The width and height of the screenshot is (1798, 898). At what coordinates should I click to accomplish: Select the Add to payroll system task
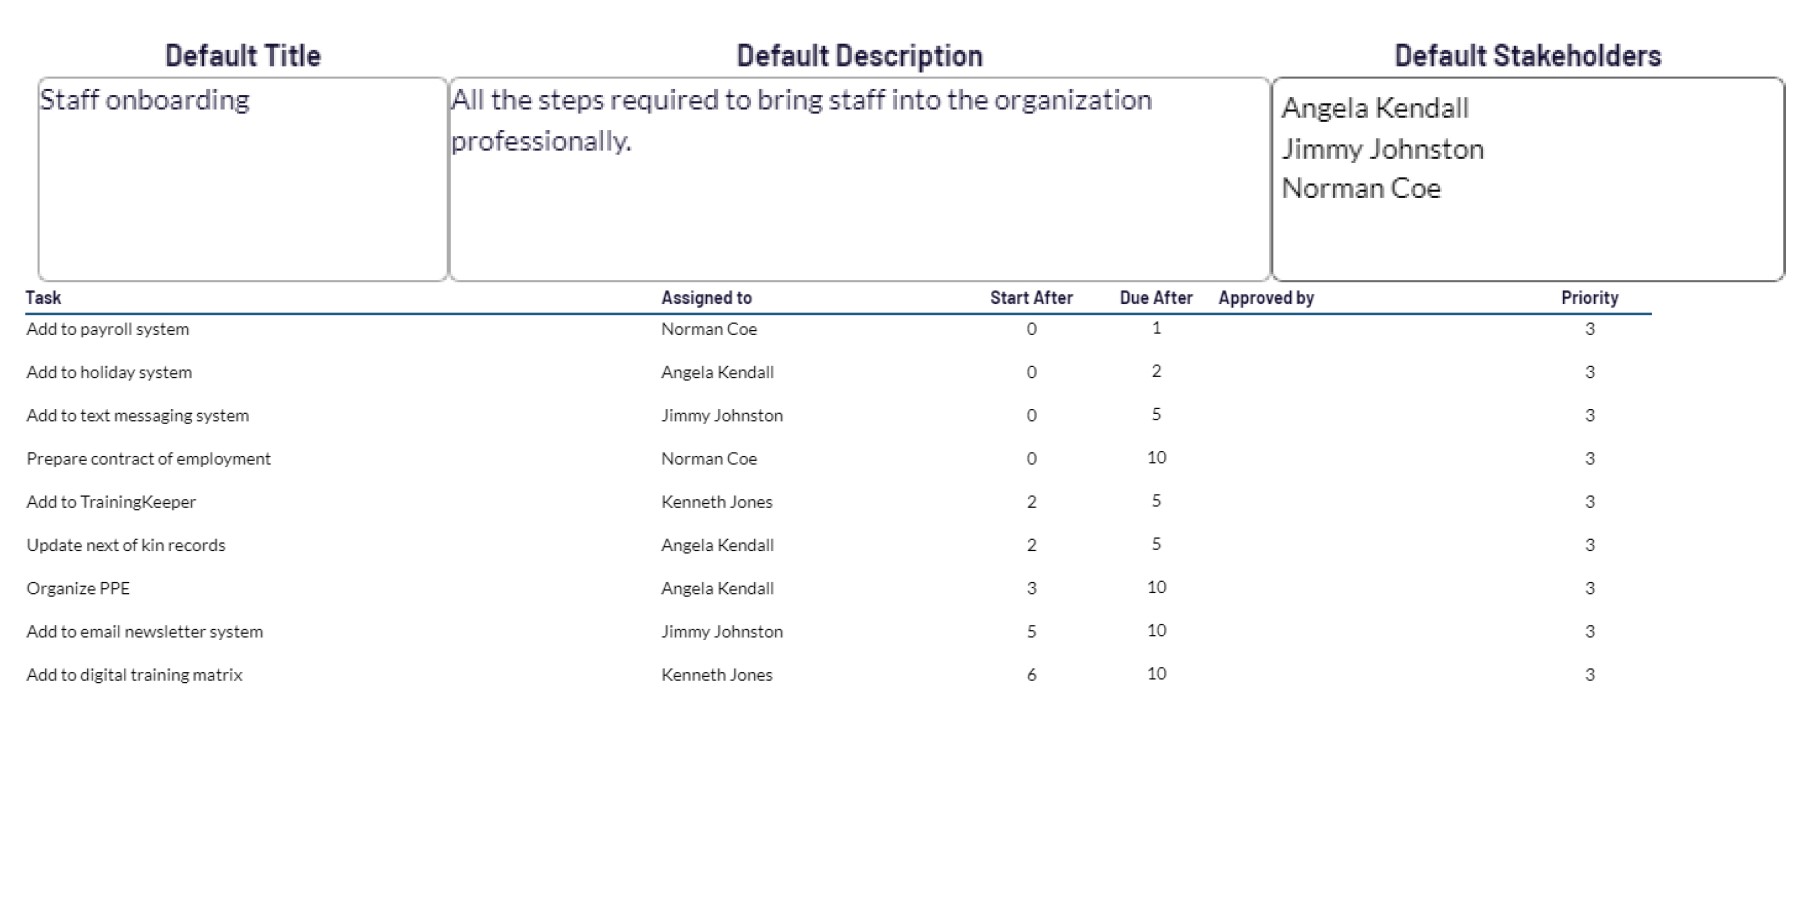click(x=108, y=329)
